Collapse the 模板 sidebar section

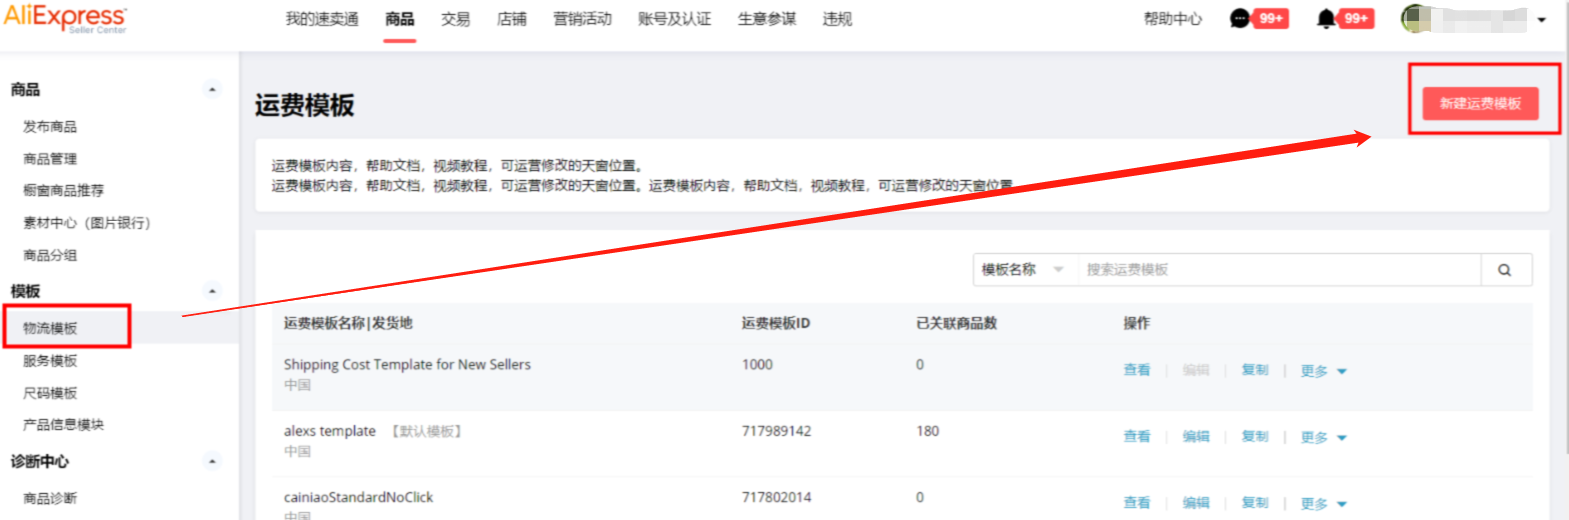pyautogui.click(x=212, y=291)
